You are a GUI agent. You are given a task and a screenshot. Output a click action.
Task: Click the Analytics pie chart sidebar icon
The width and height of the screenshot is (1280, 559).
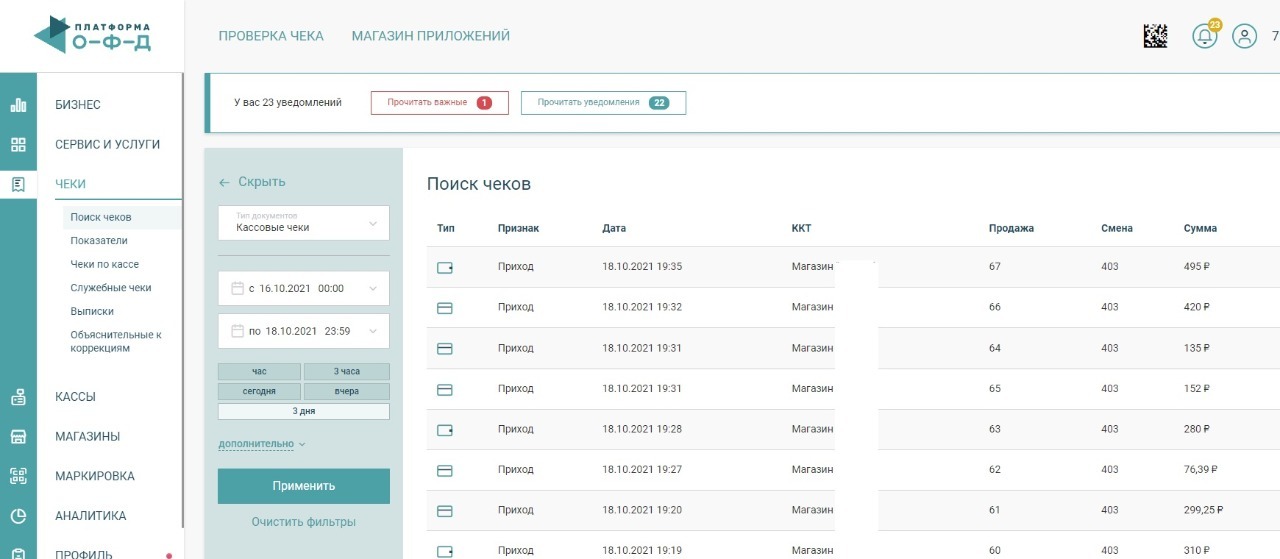click(x=18, y=516)
